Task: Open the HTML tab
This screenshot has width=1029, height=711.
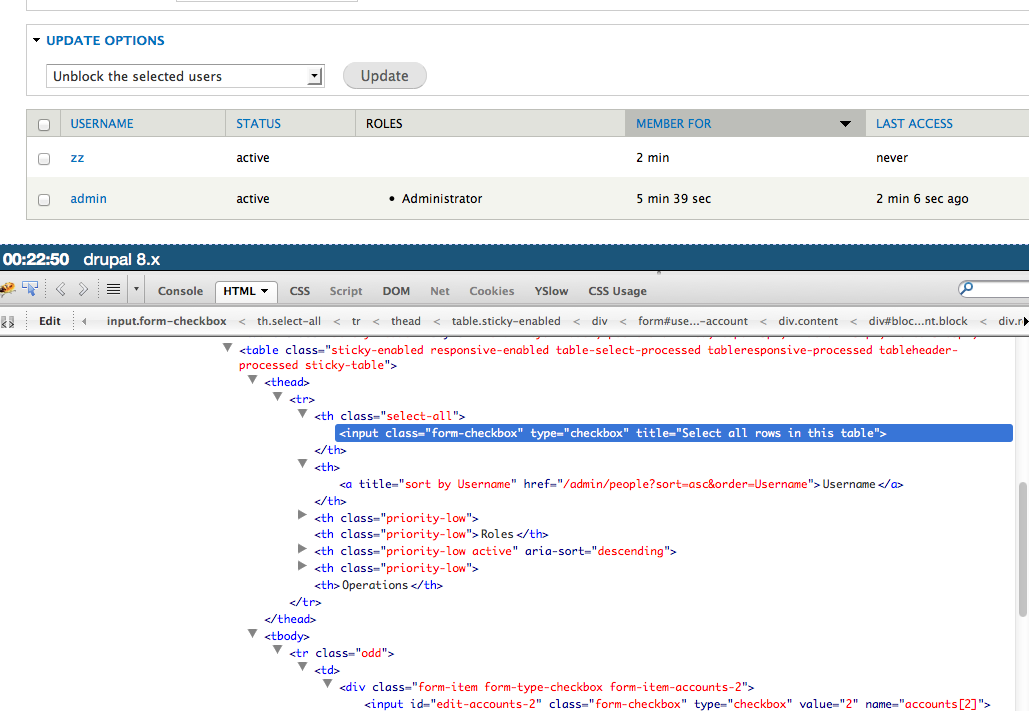Action: pos(246,291)
